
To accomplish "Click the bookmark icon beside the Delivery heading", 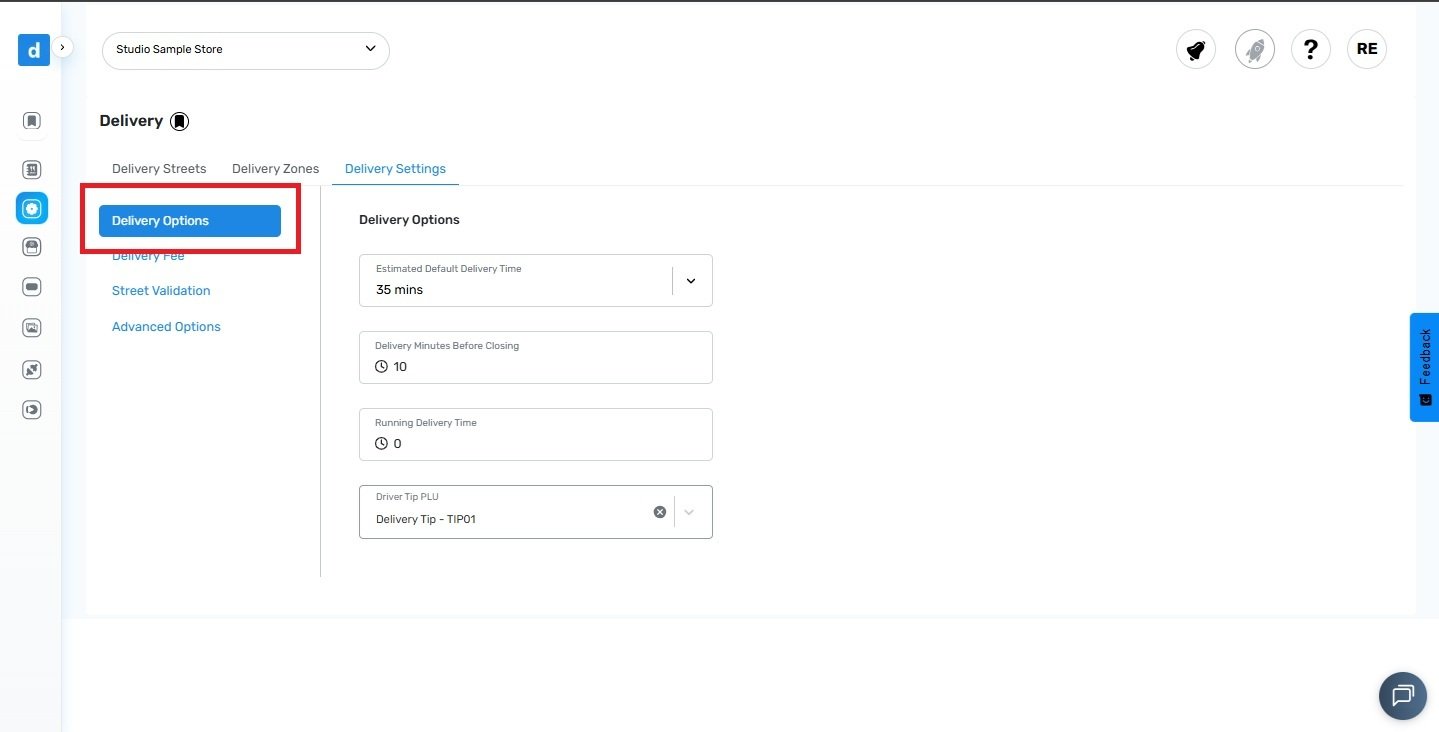I will point(179,122).
